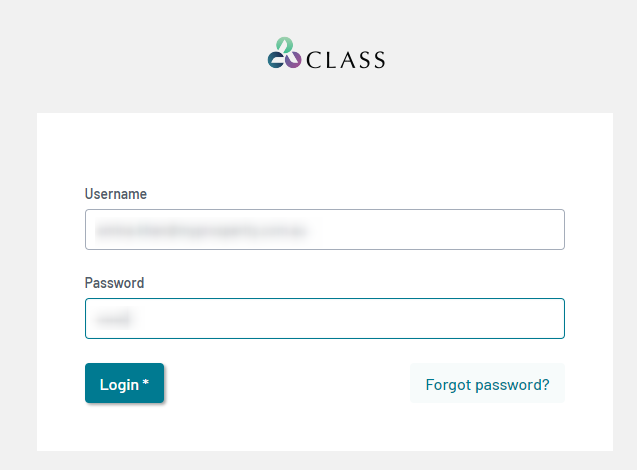
Task: Click the purple loop of the Class logo
Action: click(293, 60)
